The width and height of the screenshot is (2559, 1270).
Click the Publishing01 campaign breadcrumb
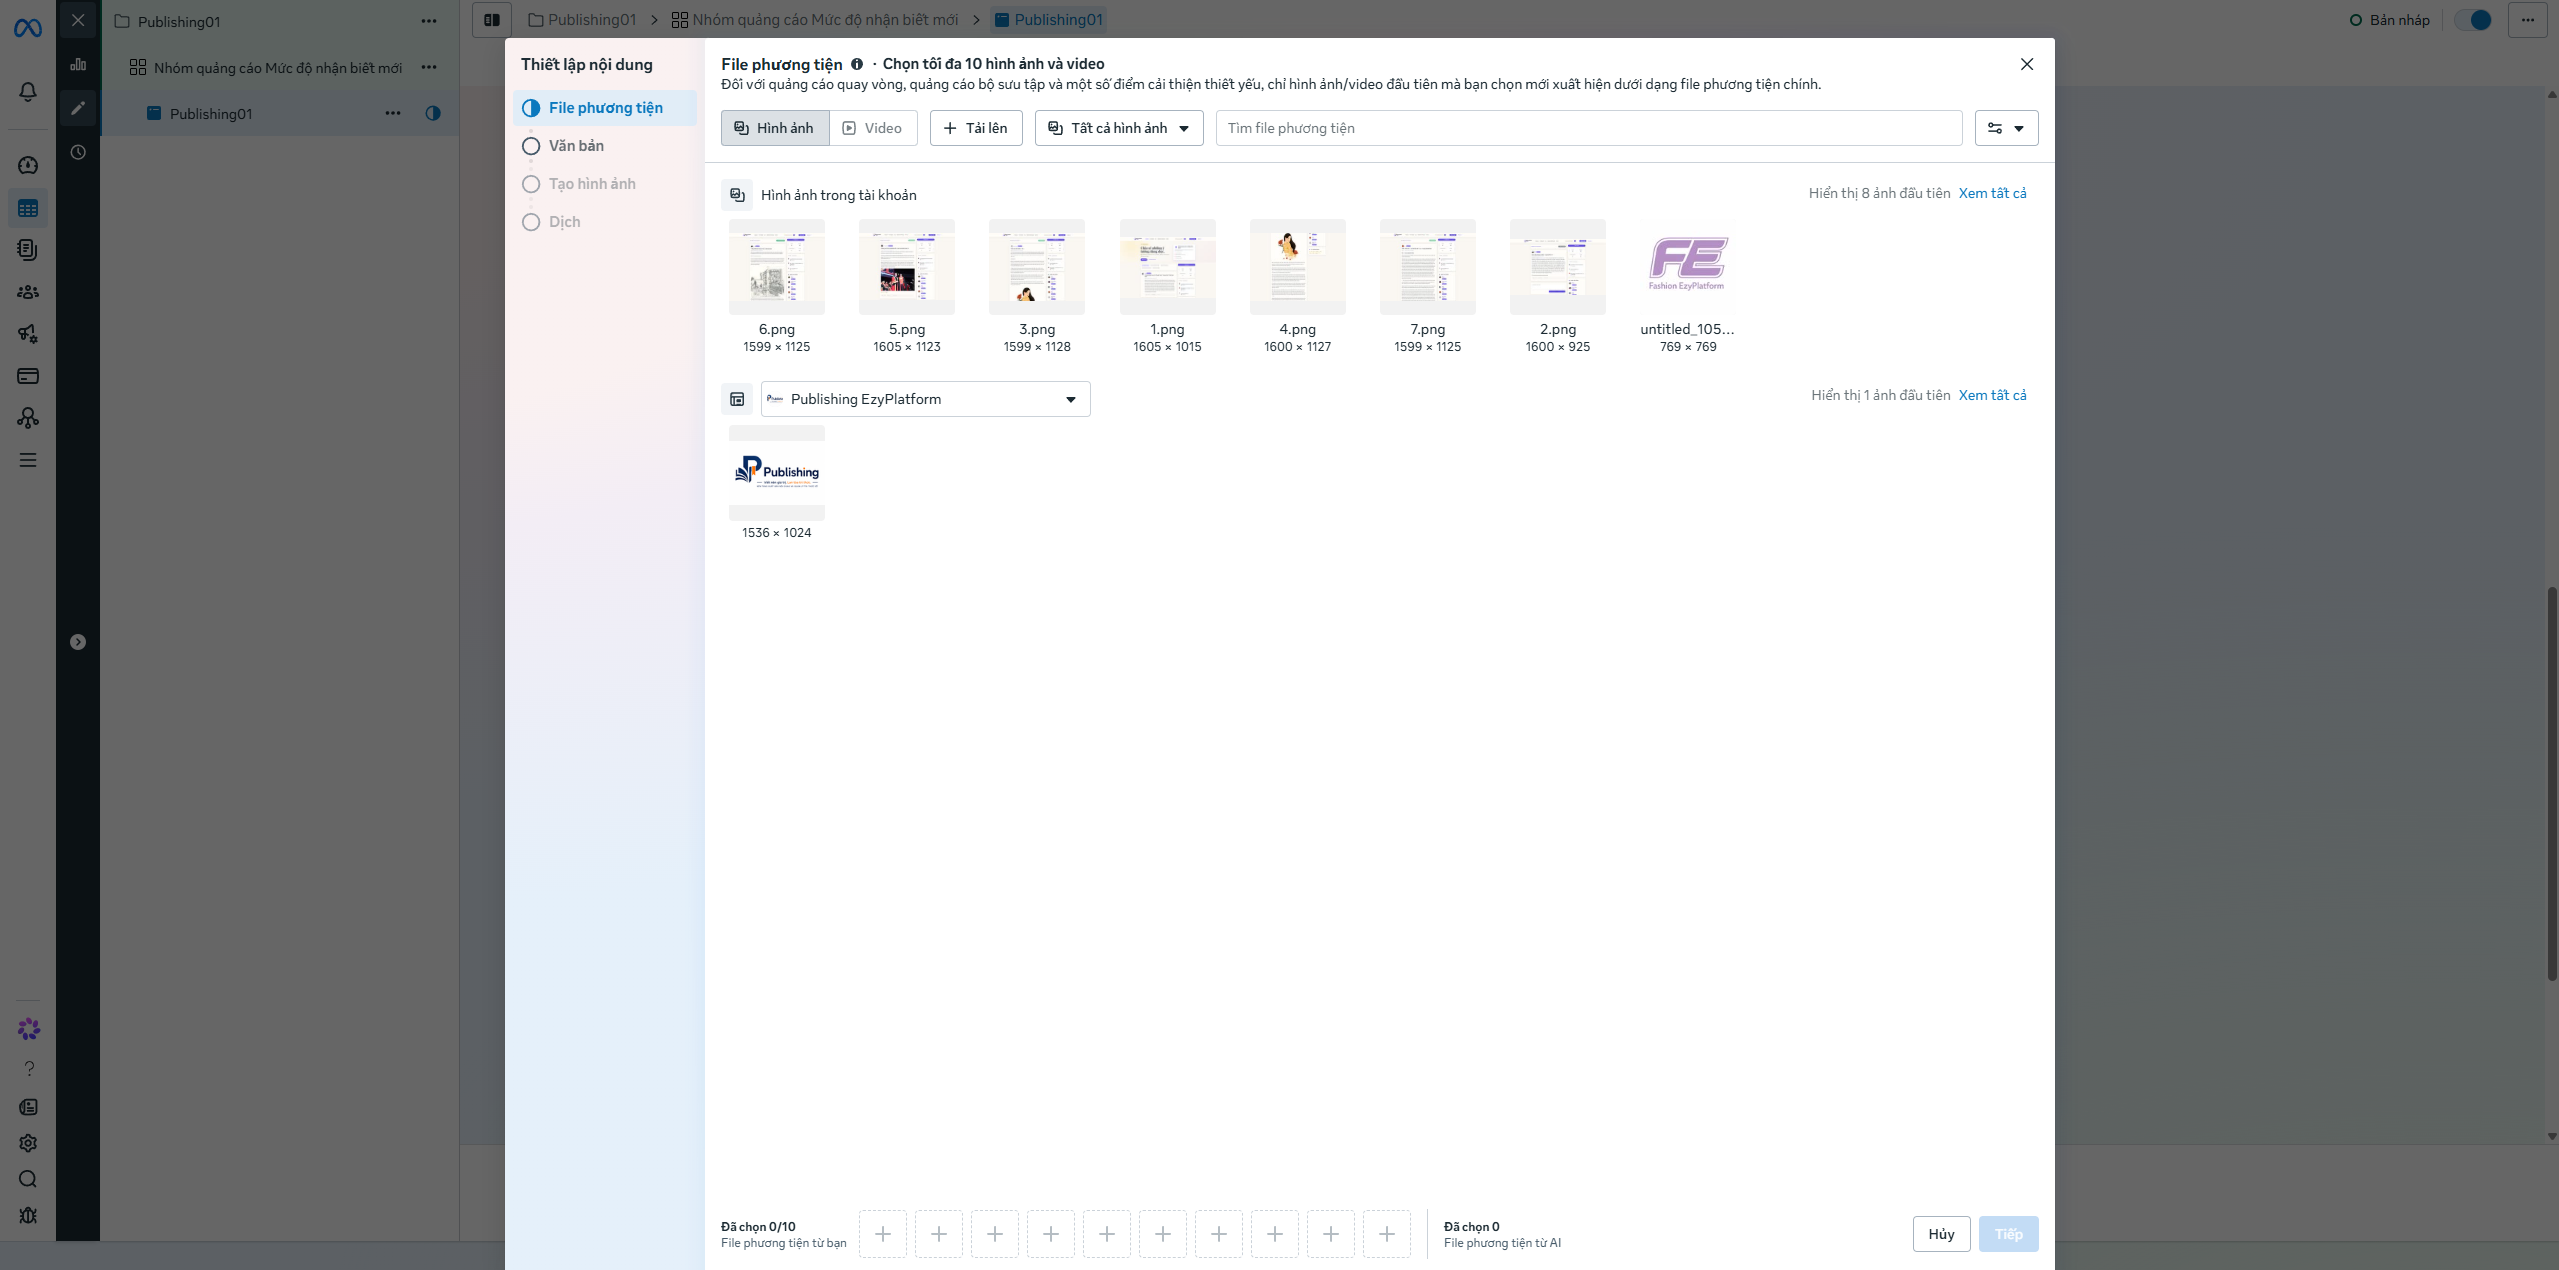click(582, 20)
